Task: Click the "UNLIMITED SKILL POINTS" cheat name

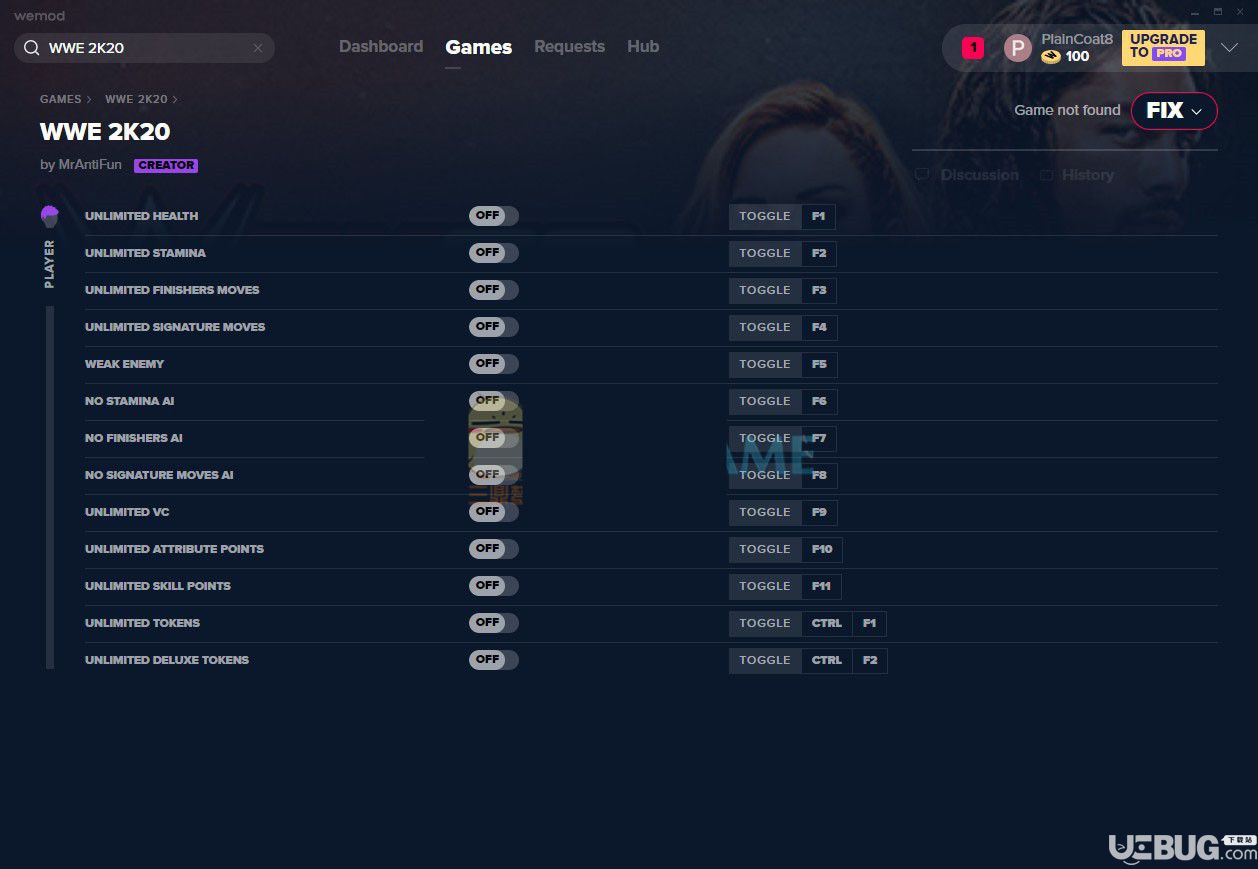Action: 158,586
